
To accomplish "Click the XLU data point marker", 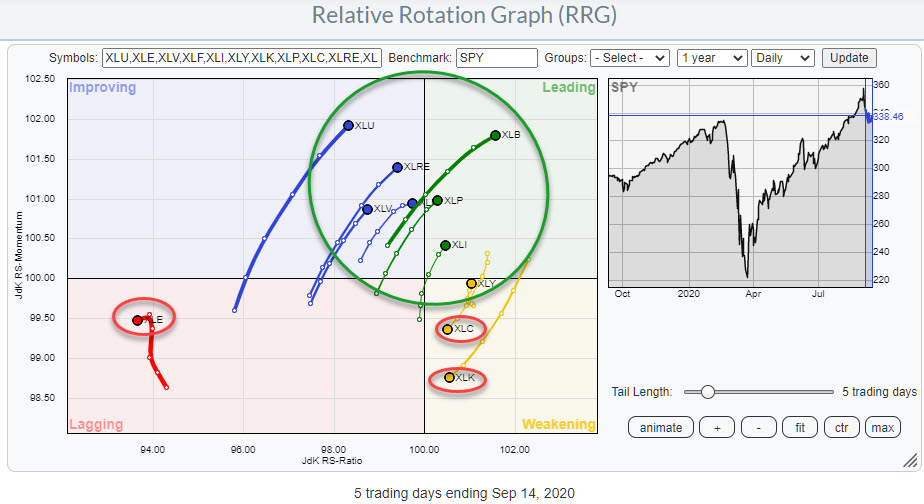I will pos(348,126).
